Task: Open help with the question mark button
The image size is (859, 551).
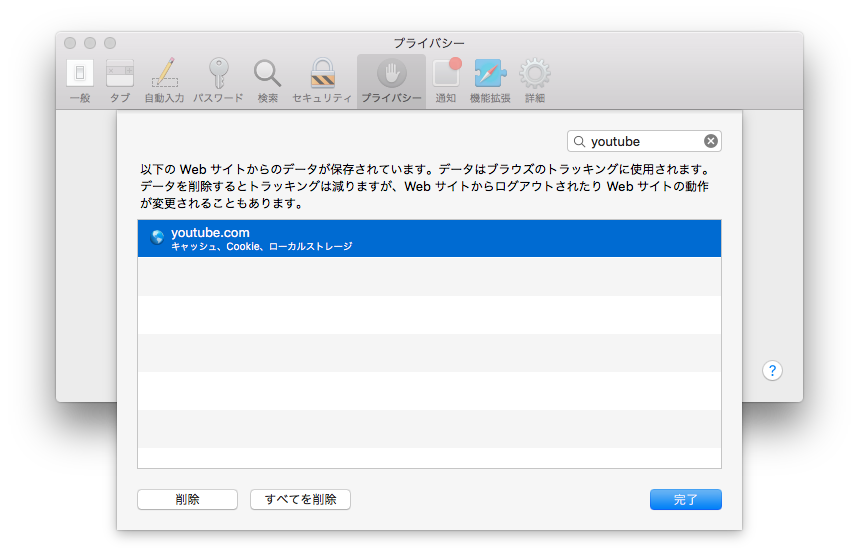Action: coord(772,371)
